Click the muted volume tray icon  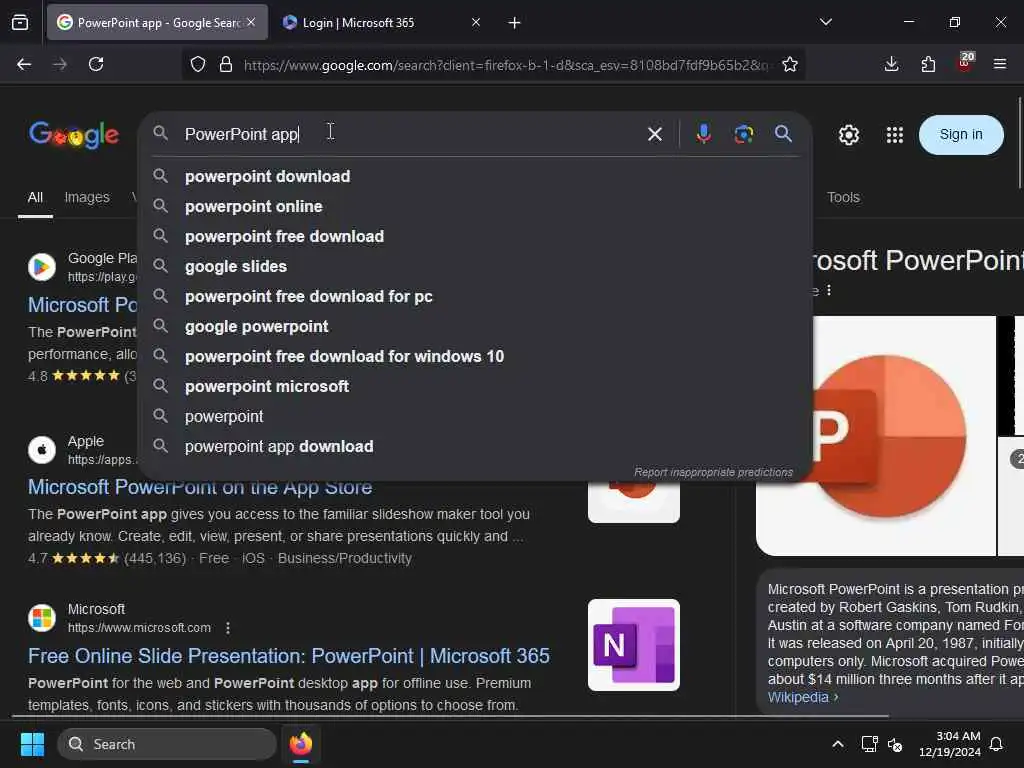click(895, 744)
